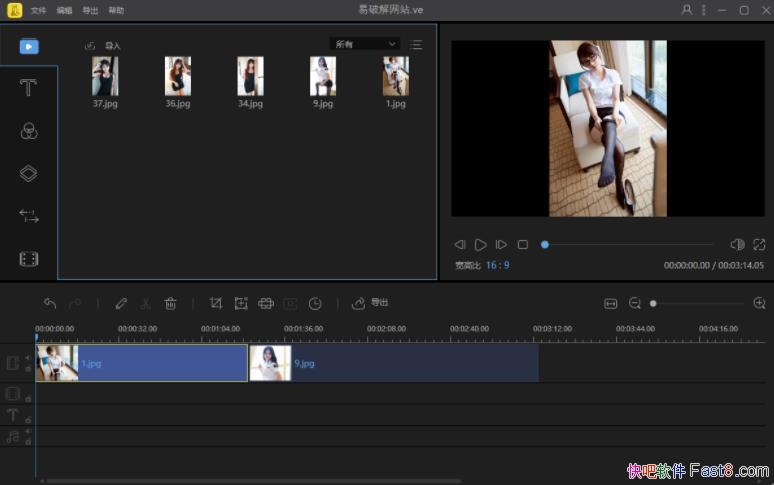This screenshot has height=485, width=774.
Task: Open the 编辑 menu
Action: pyautogui.click(x=64, y=10)
